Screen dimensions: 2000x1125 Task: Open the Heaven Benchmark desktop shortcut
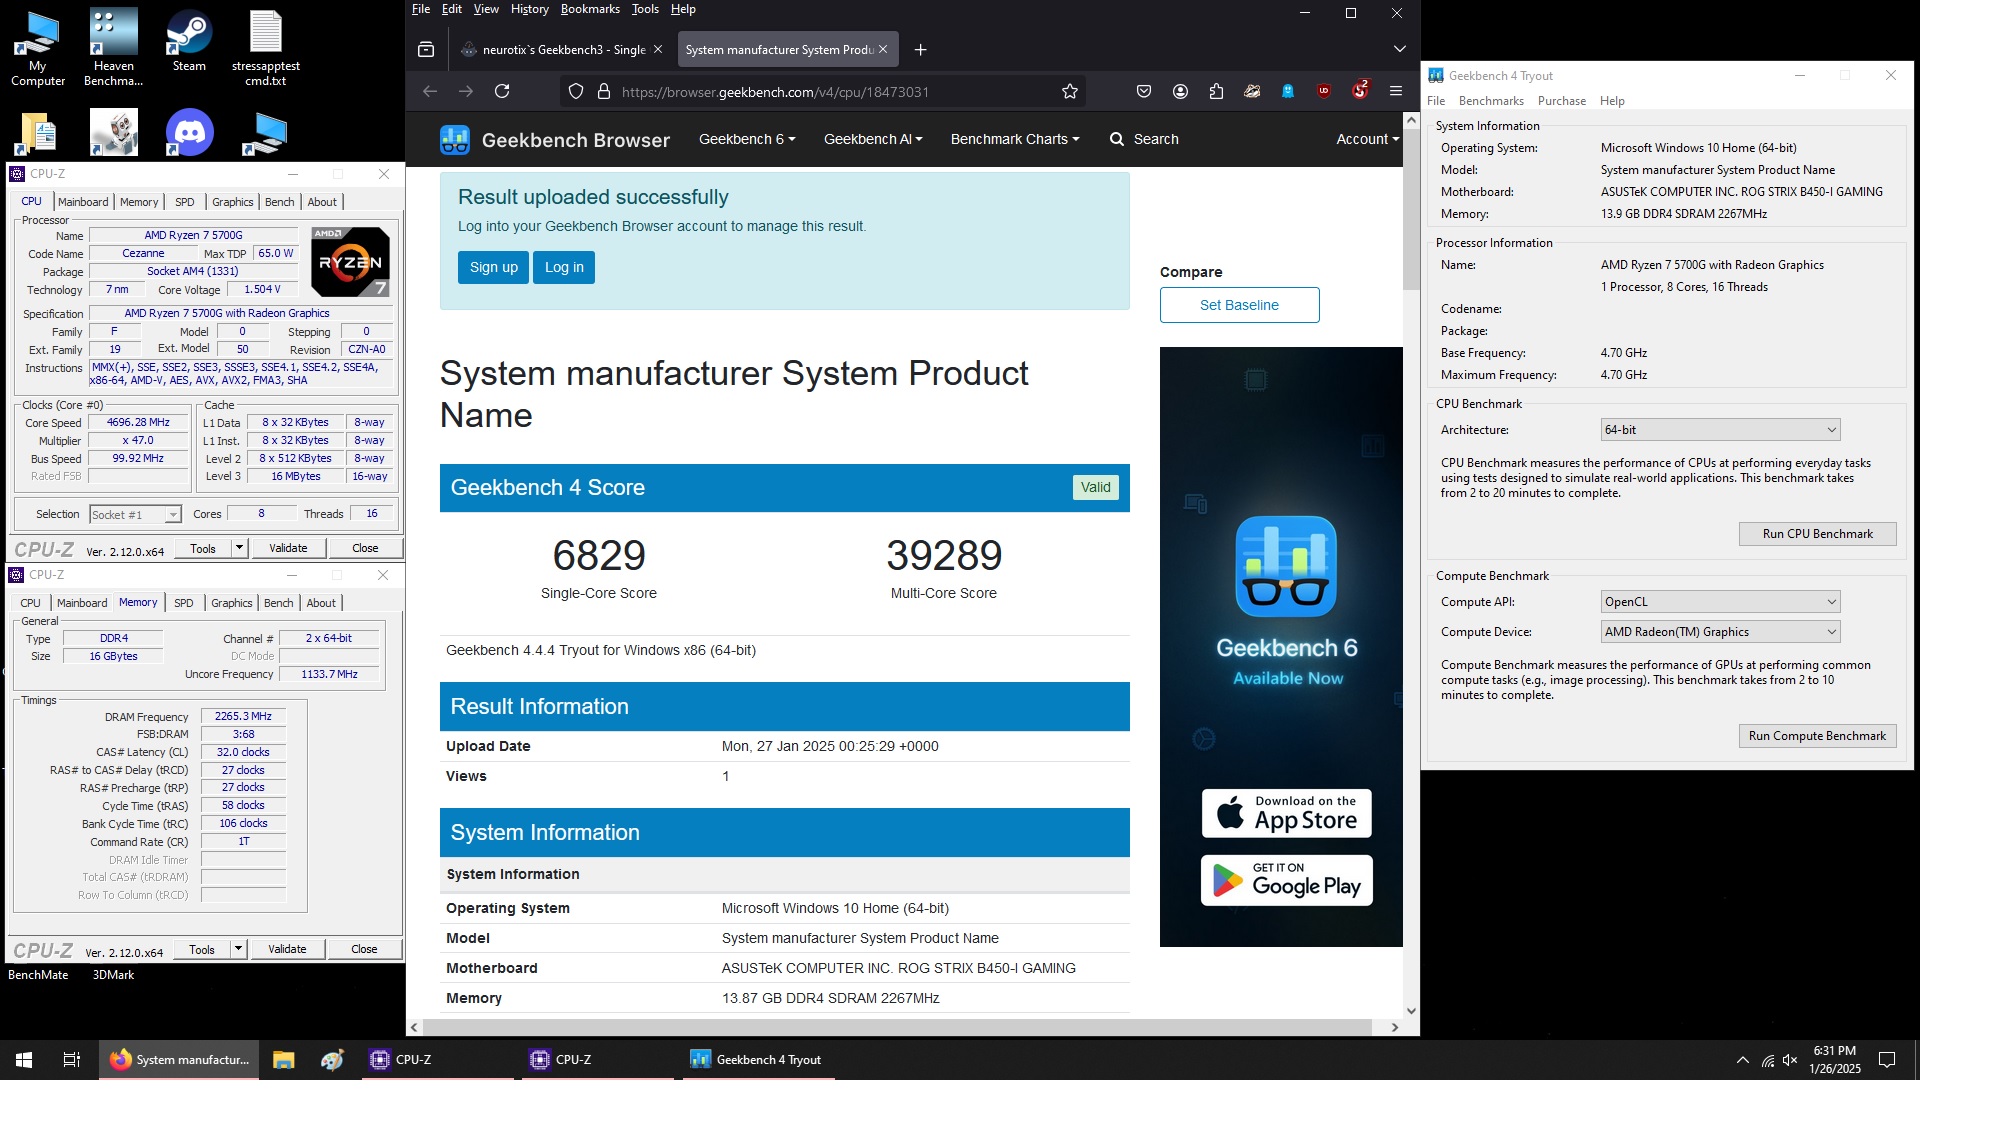click(x=113, y=47)
